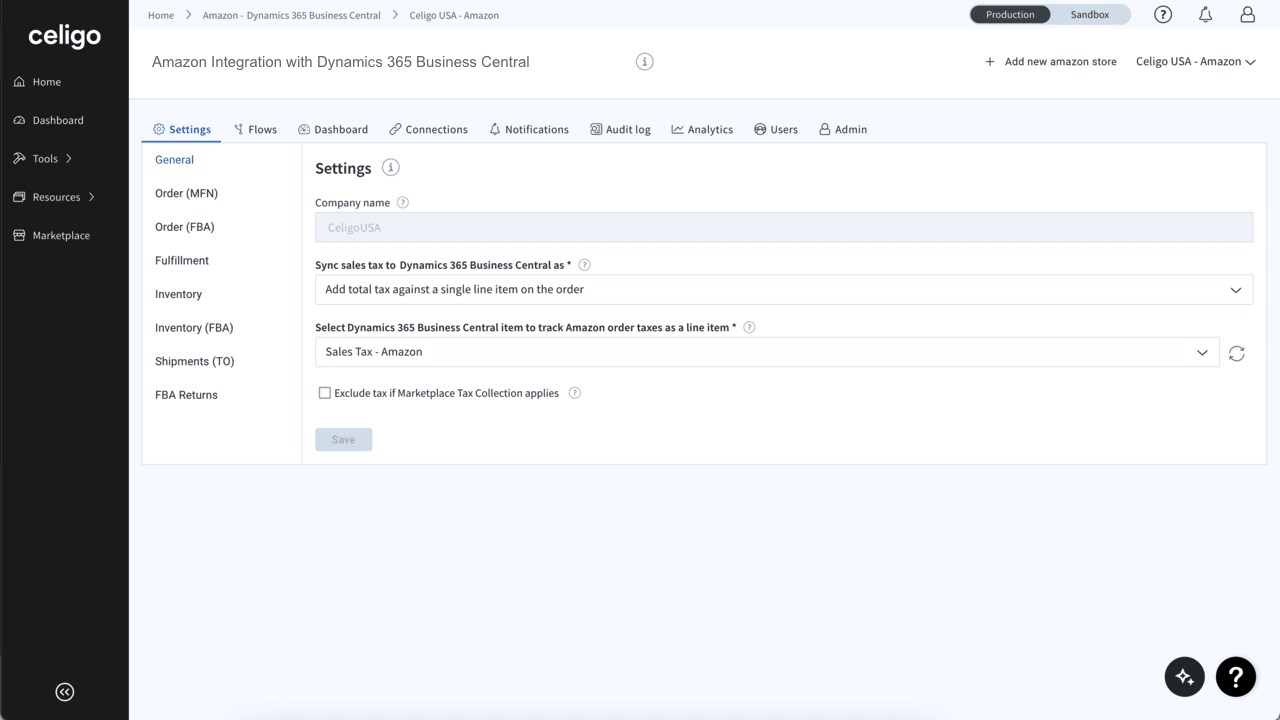Image resolution: width=1280 pixels, height=720 pixels.
Task: Open the Inventory settings section
Action: click(x=179, y=294)
